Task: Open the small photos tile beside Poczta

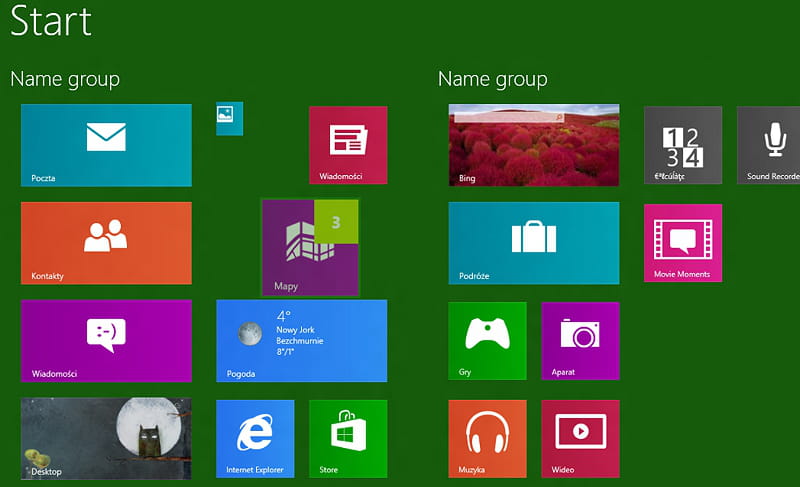Action: [x=230, y=118]
